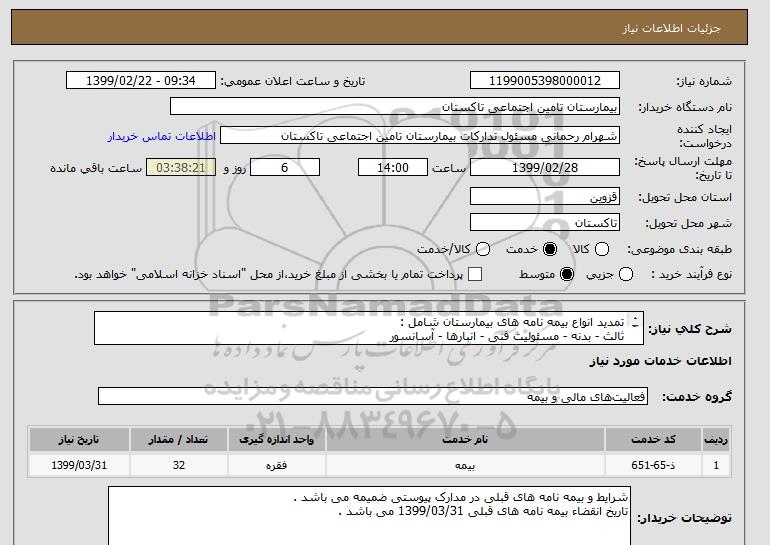Screen dimensions: 770x545
Task: Click the quantity cell 32
Action: pyautogui.click(x=179, y=465)
